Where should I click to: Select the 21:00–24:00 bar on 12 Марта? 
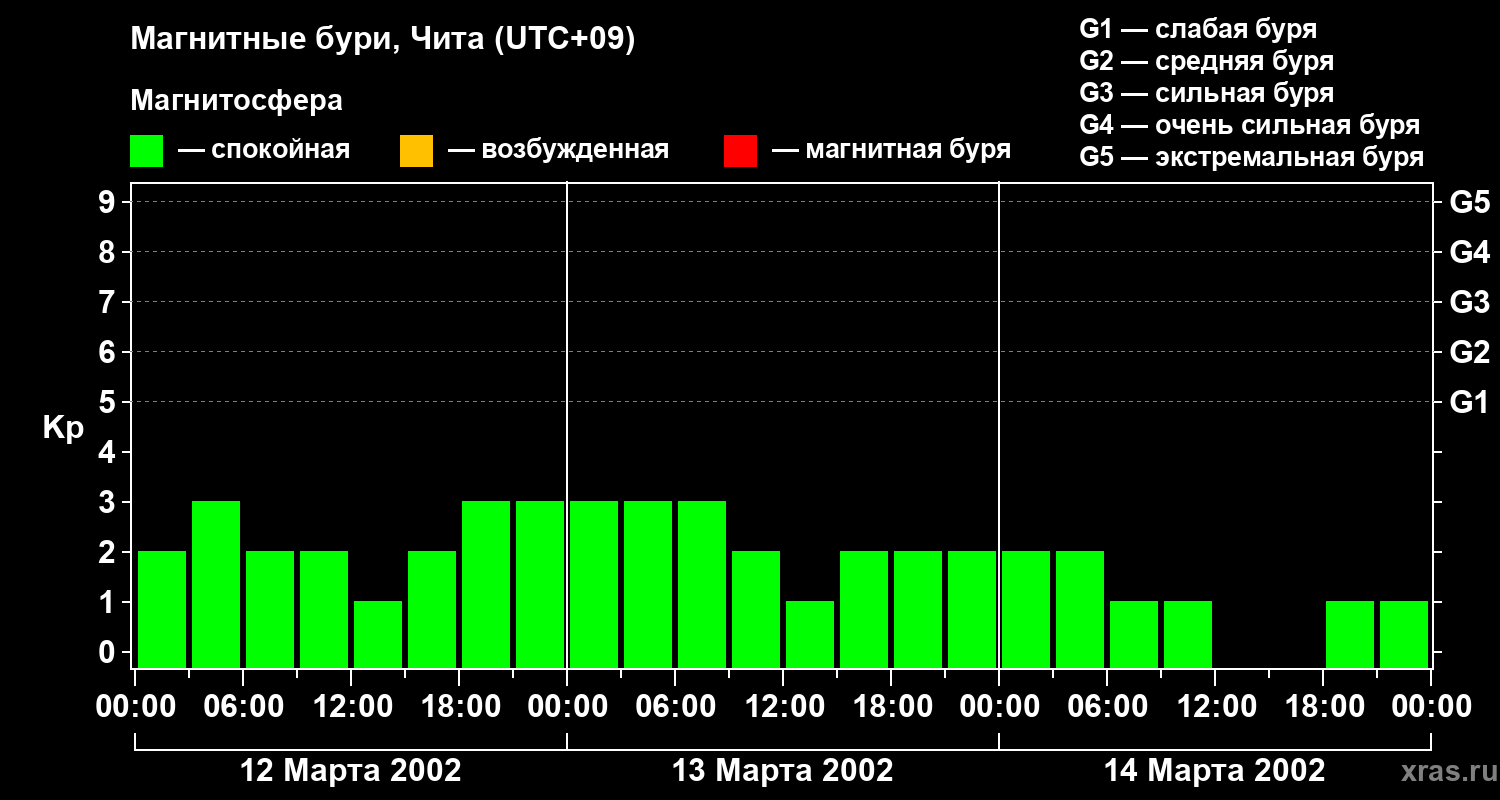[x=540, y=584]
